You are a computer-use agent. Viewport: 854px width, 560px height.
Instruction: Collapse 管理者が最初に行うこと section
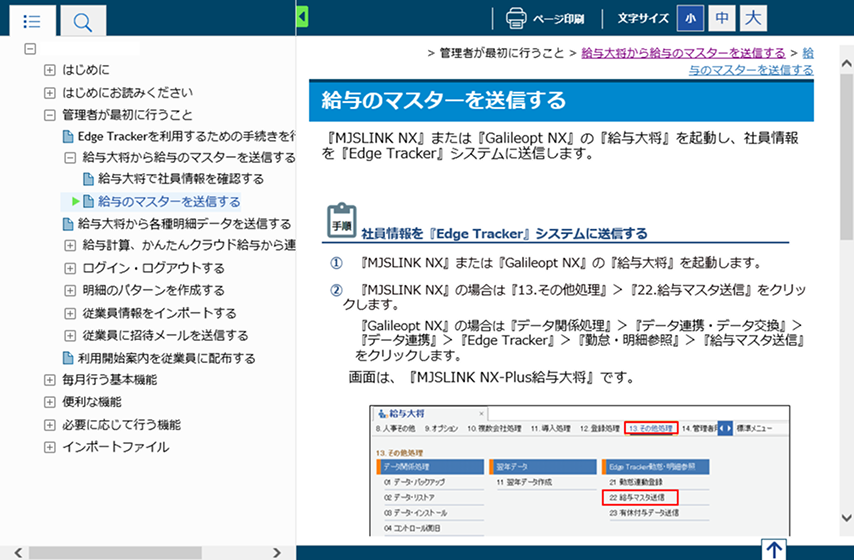point(50,115)
